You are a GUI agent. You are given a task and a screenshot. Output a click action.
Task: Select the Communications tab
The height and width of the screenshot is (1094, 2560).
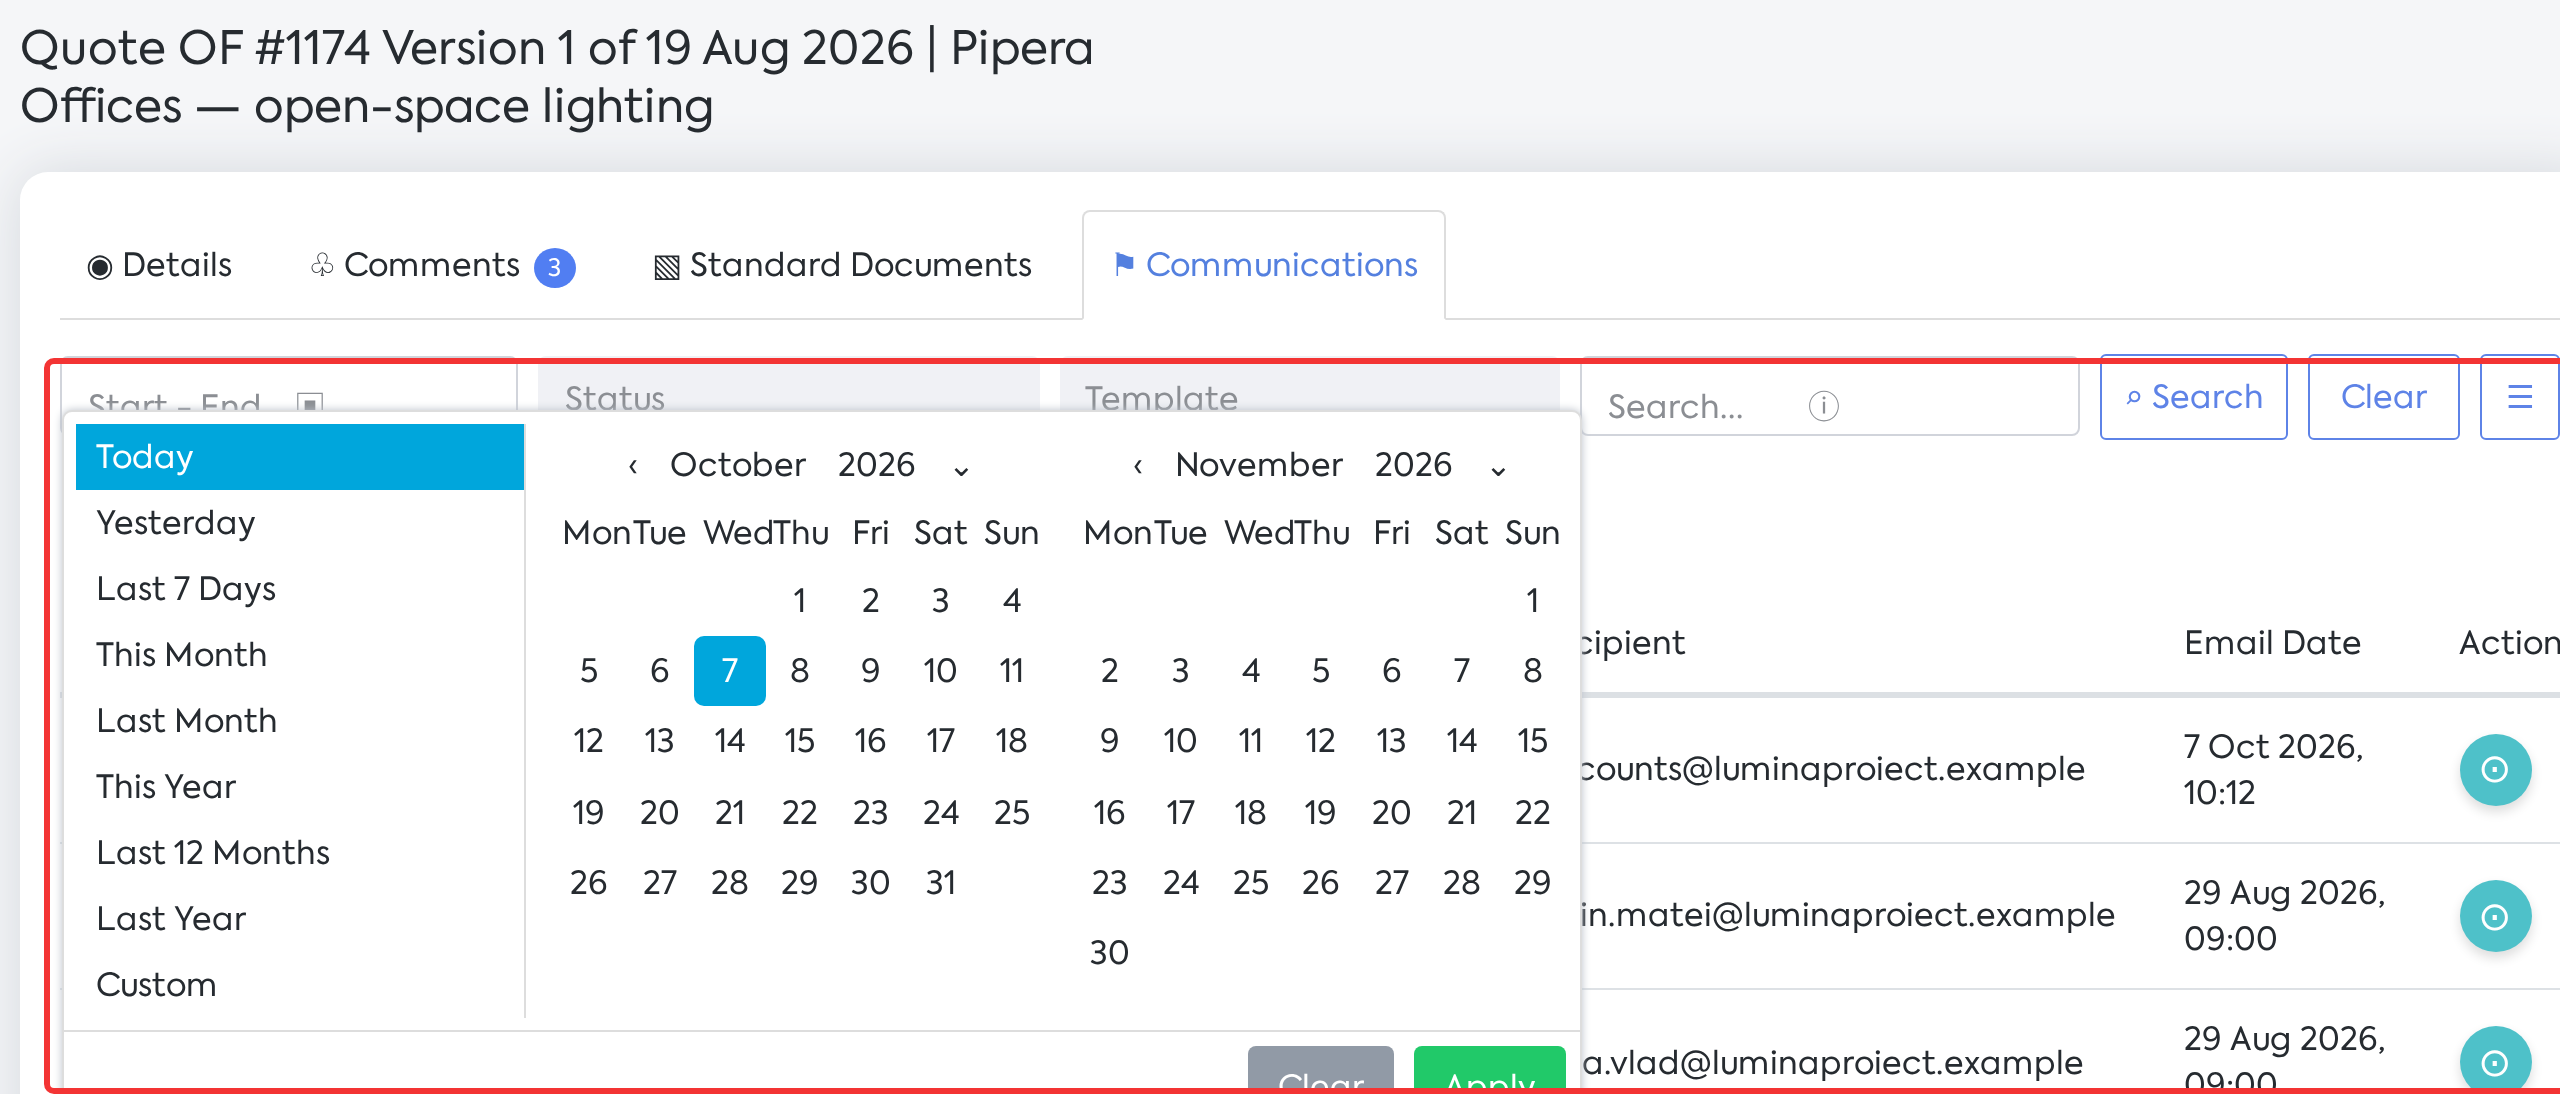tap(1264, 265)
